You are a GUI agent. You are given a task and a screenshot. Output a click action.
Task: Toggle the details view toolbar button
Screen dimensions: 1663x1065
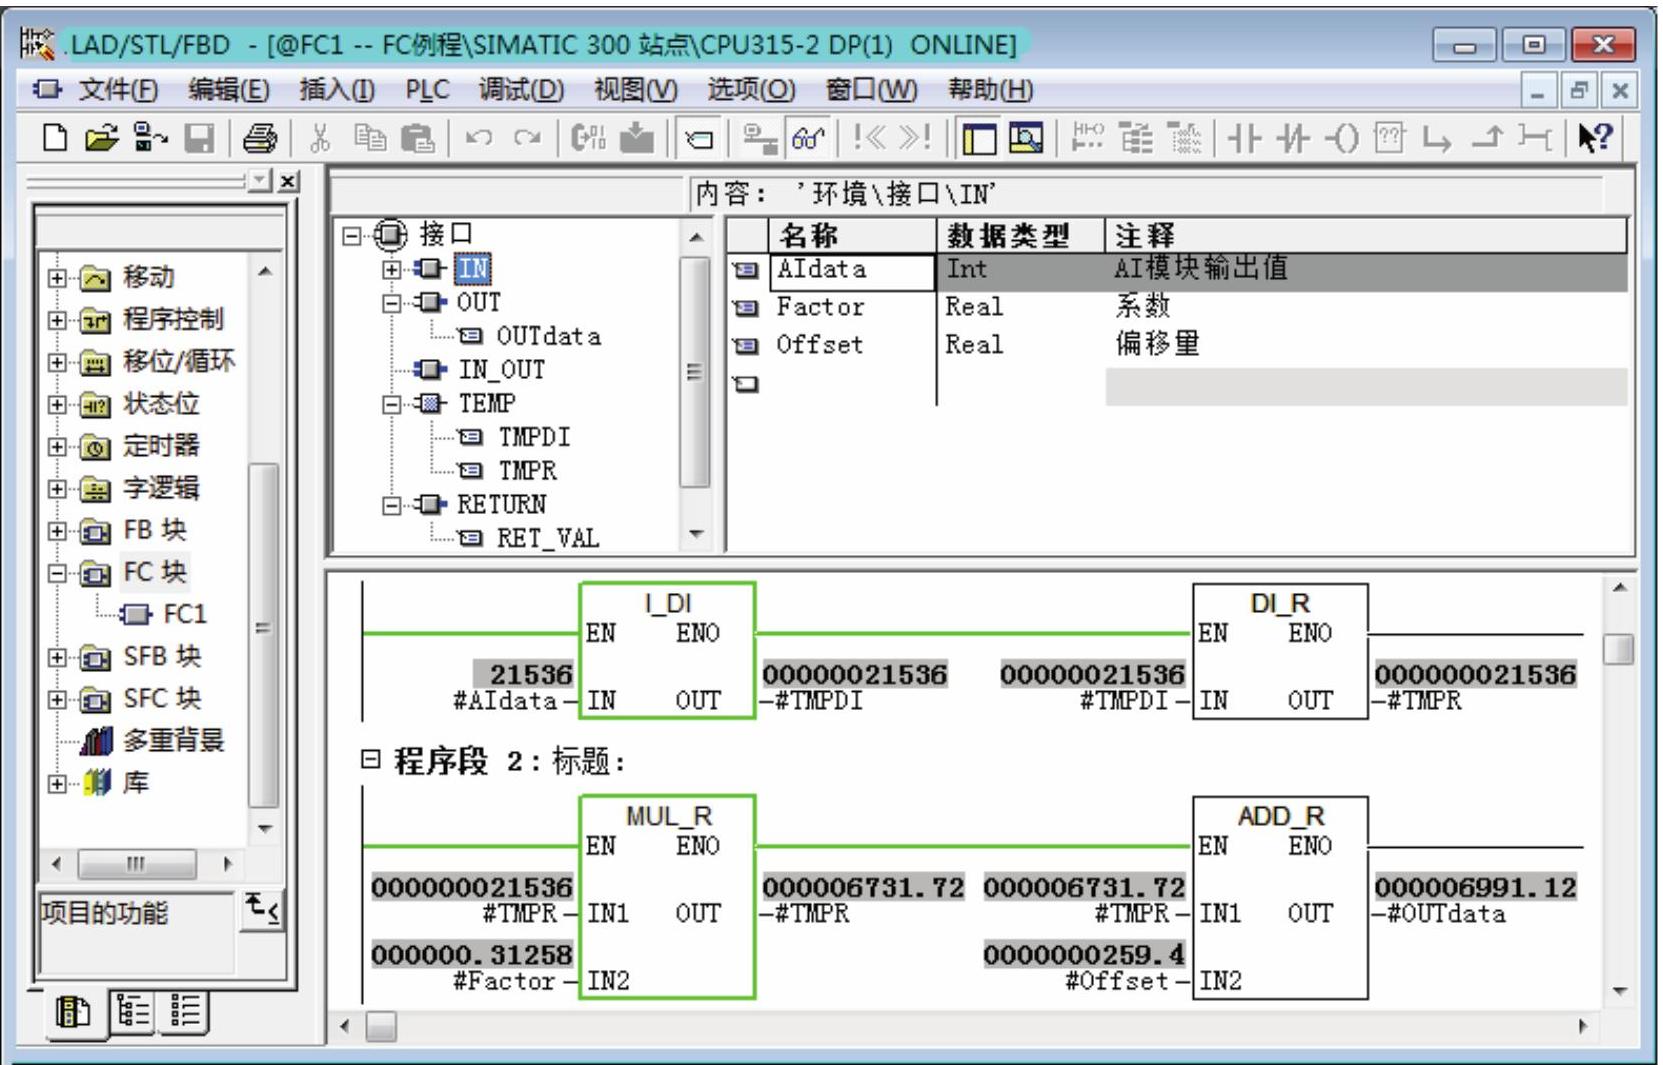pyautogui.click(x=1025, y=139)
